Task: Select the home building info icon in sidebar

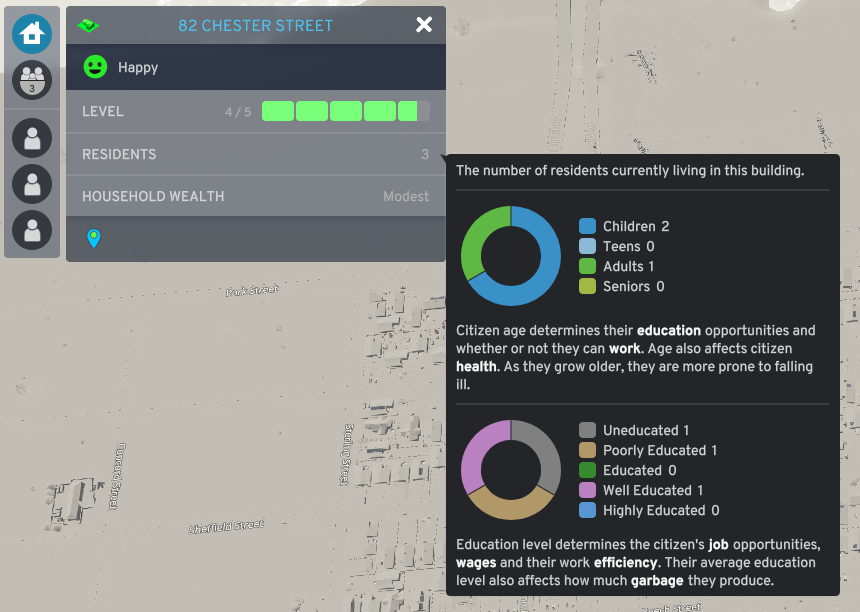Action: (32, 33)
